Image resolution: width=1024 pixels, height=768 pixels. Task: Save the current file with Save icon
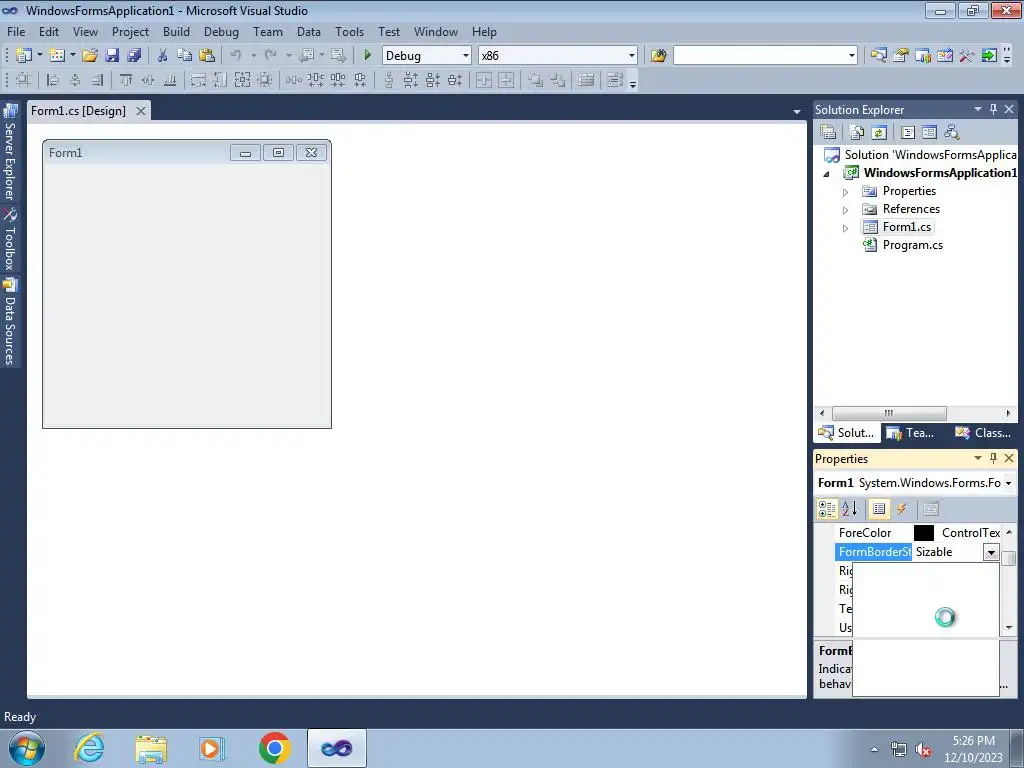[x=112, y=56]
